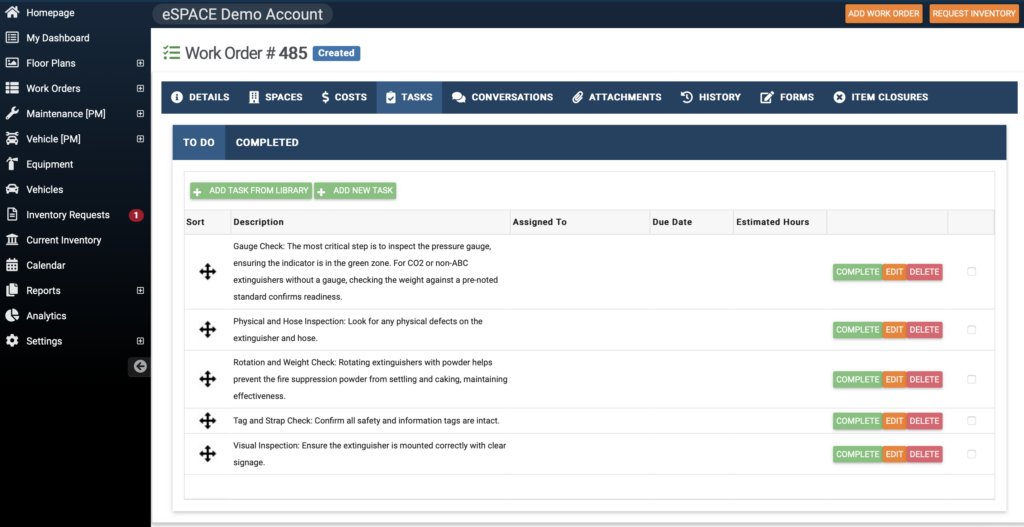Click move handle for Gauge Check task
This screenshot has width=1024, height=527.
(208, 272)
